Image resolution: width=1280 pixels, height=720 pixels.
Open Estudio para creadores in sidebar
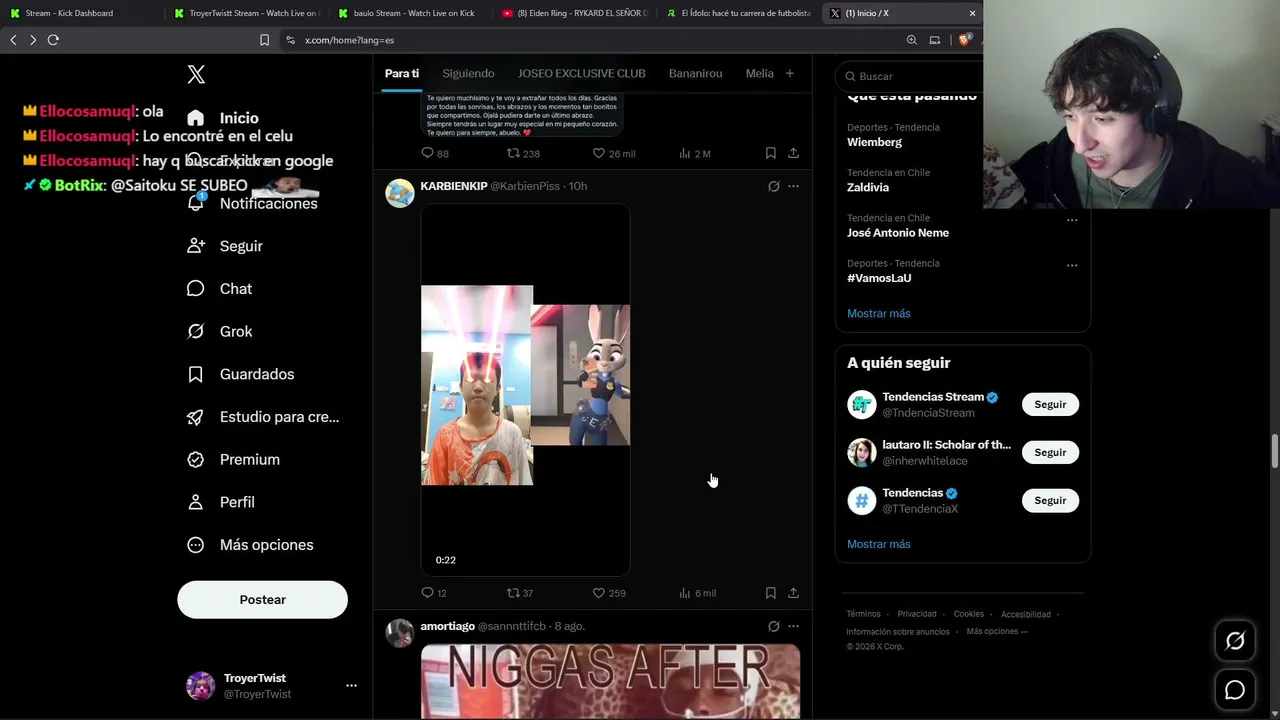[x=263, y=417]
